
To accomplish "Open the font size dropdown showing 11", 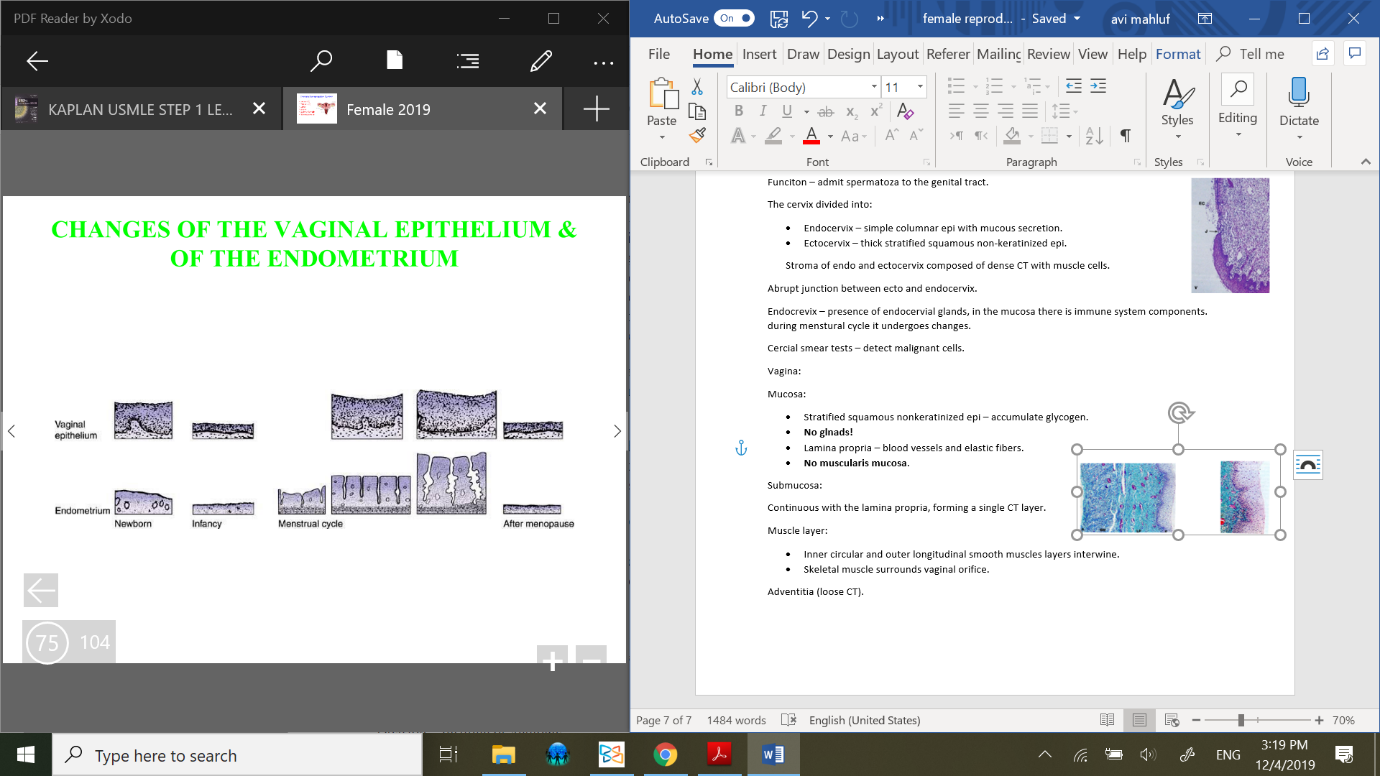I will click(920, 87).
